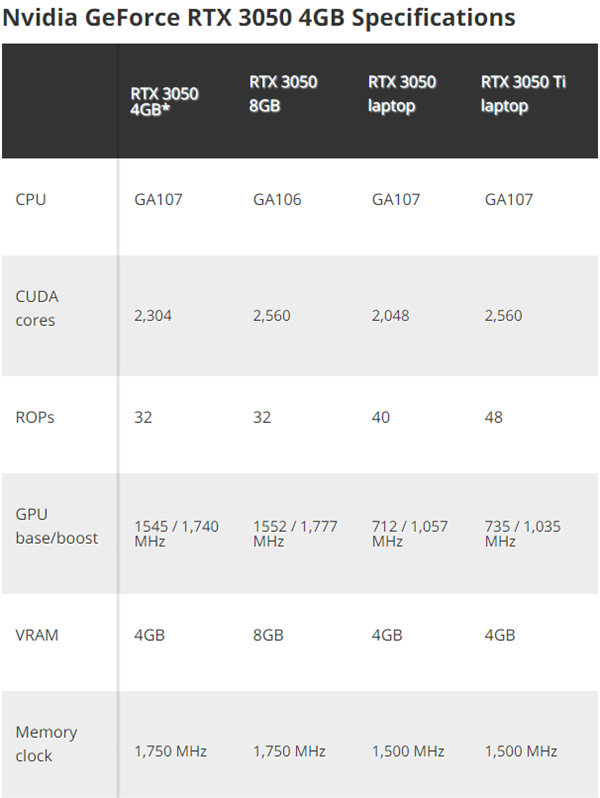Click the GA106 cell
600x798 pixels.
pyautogui.click(x=277, y=199)
